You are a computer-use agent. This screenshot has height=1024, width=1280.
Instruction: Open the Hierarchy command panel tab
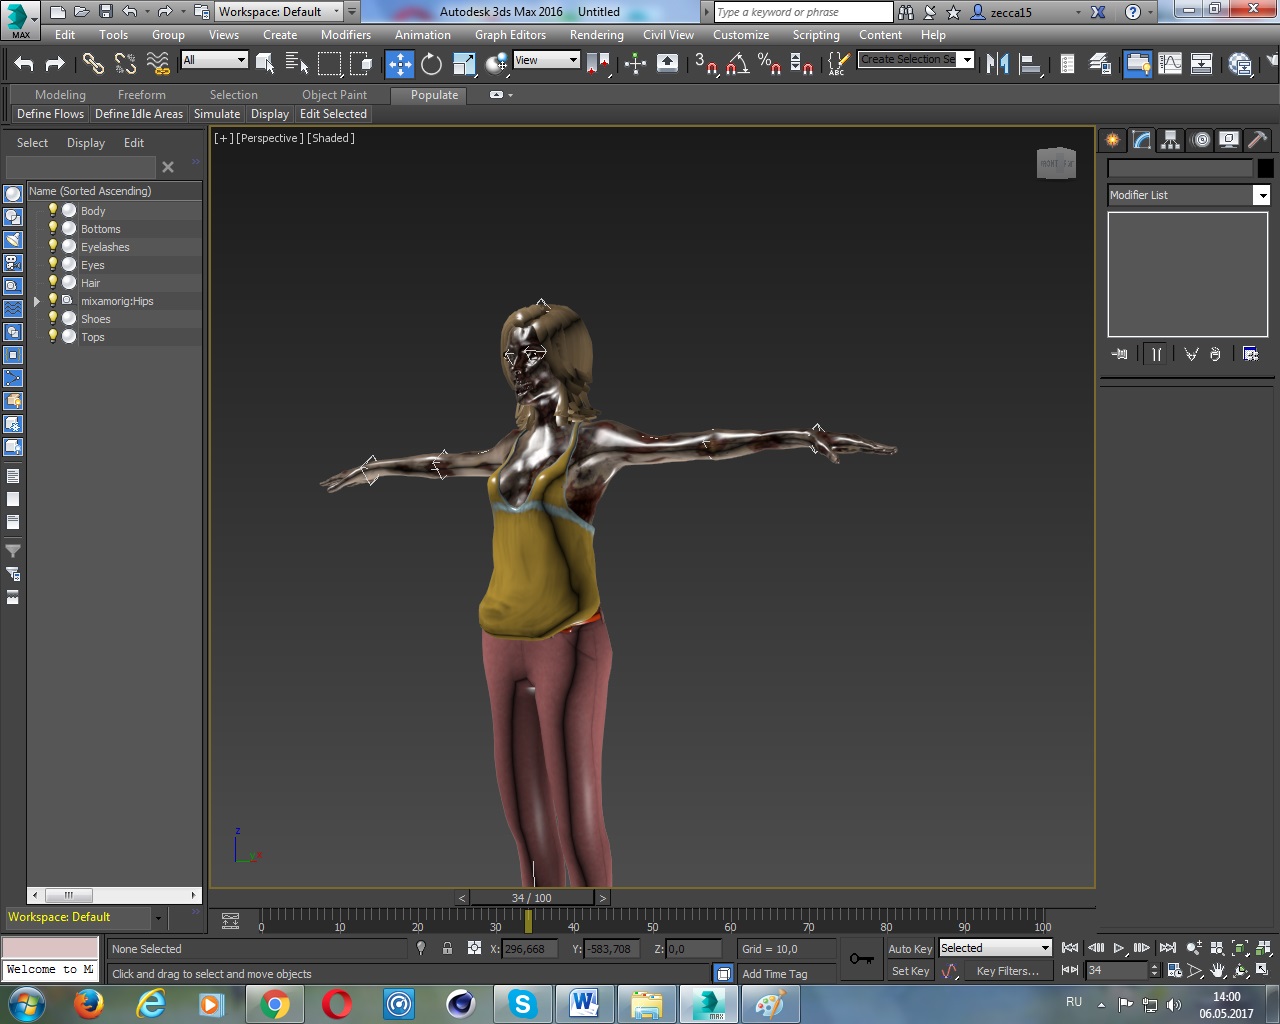pos(1170,140)
